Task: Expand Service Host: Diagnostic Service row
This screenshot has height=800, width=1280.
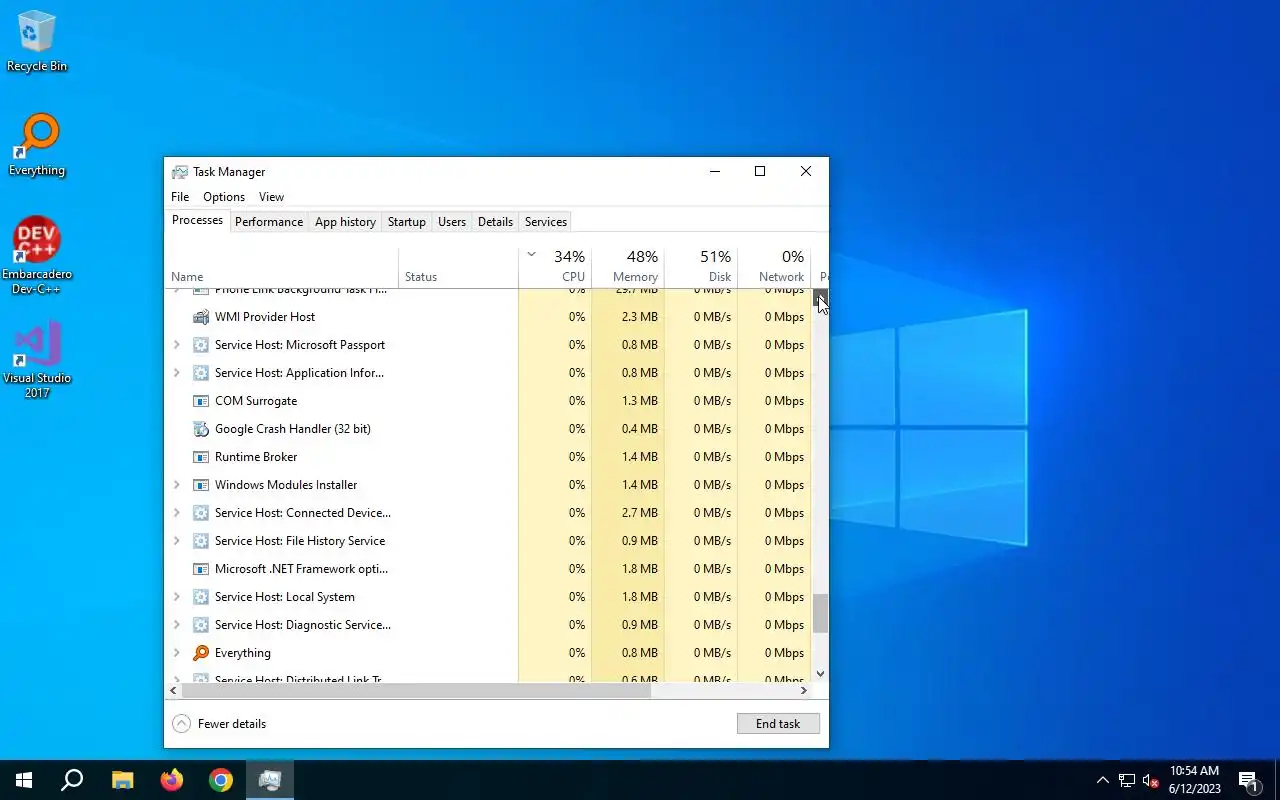Action: [177, 625]
